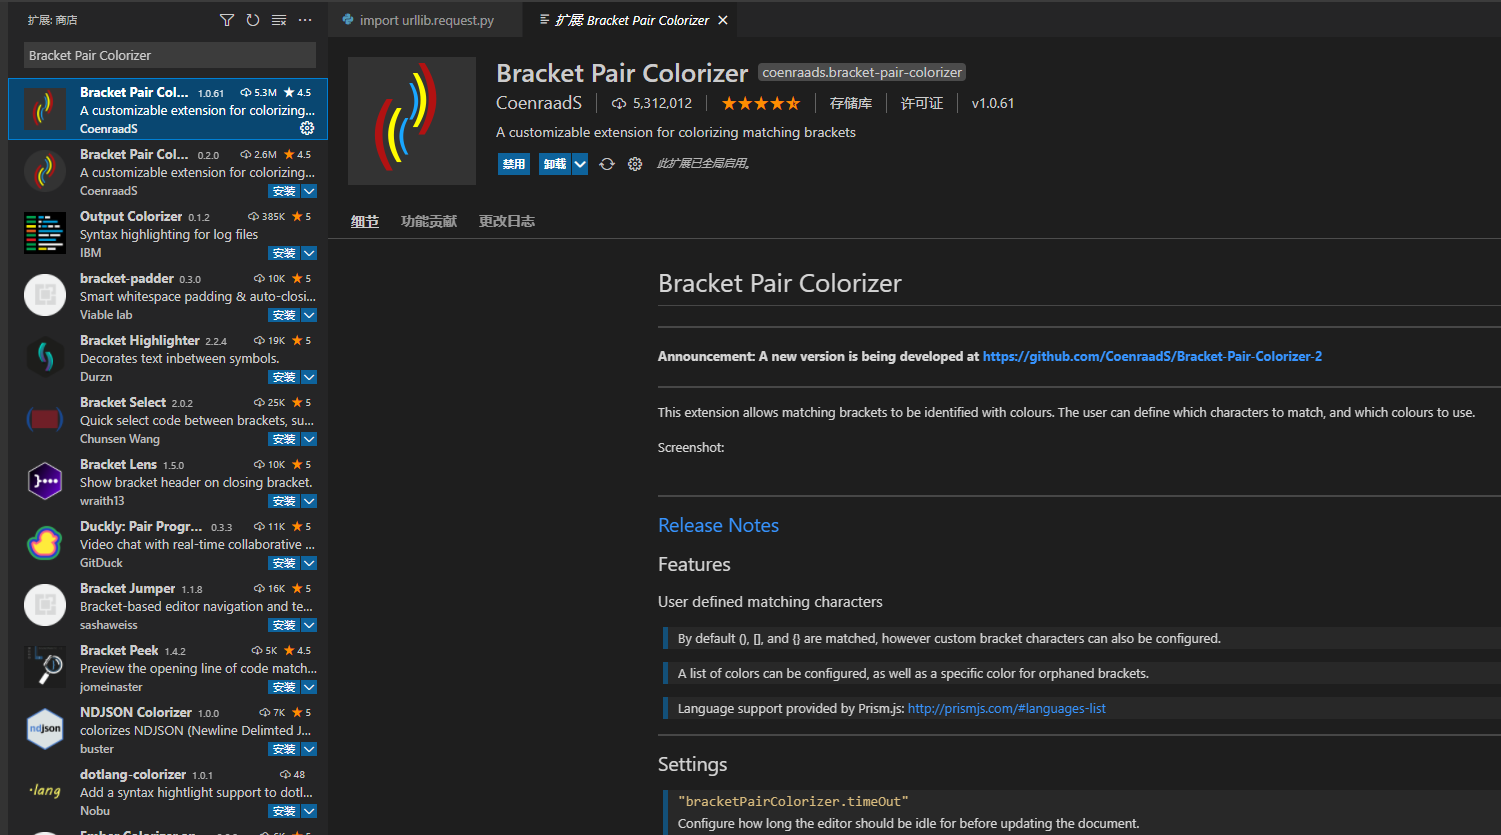1501x835 pixels.
Task: Open install dropdown for bracket-padder
Action: [309, 315]
